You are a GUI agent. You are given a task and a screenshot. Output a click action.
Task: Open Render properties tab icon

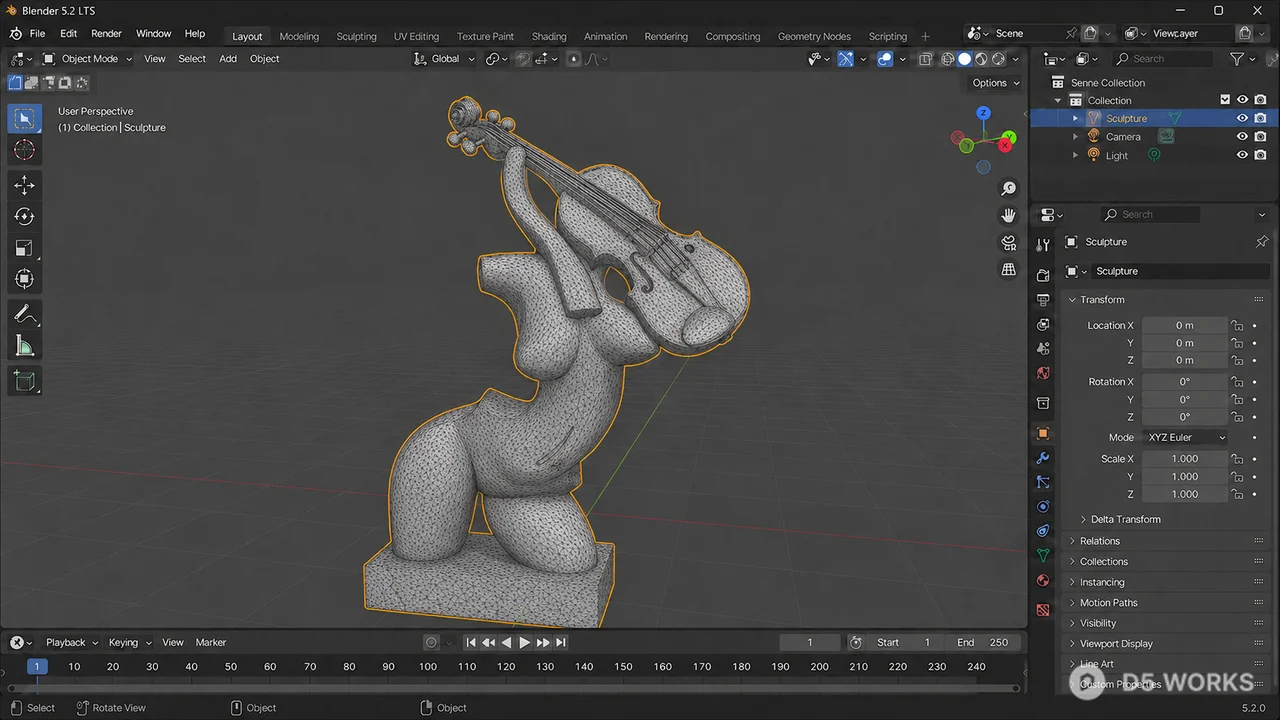[x=1043, y=275]
